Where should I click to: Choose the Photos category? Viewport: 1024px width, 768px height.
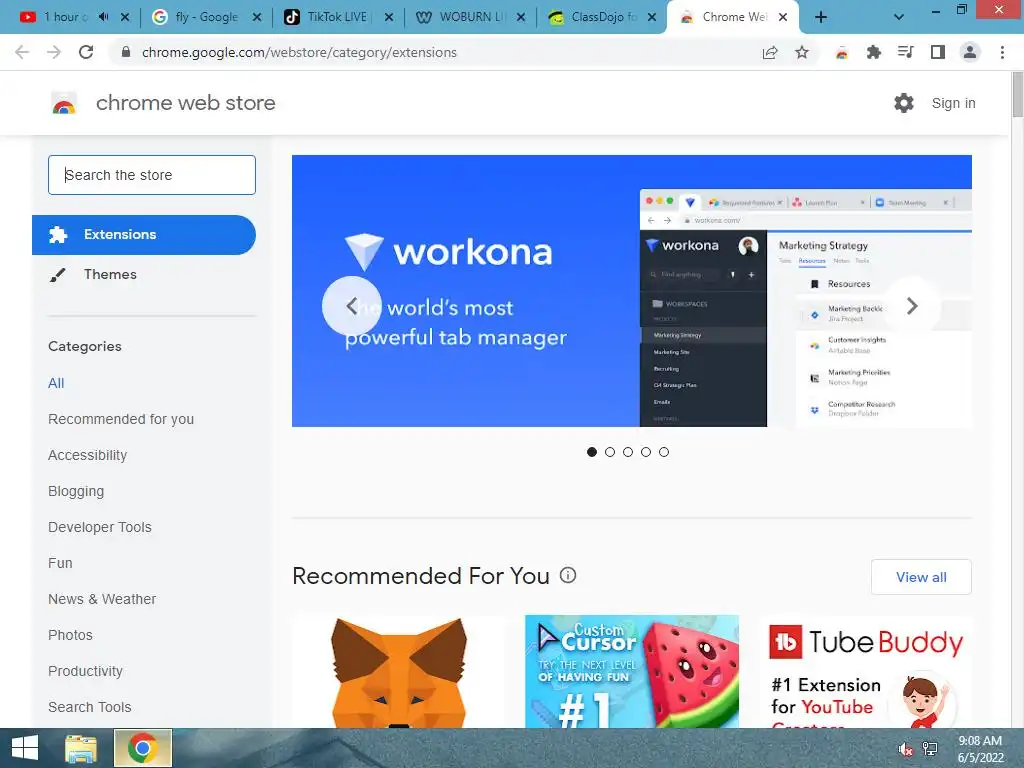click(x=71, y=635)
